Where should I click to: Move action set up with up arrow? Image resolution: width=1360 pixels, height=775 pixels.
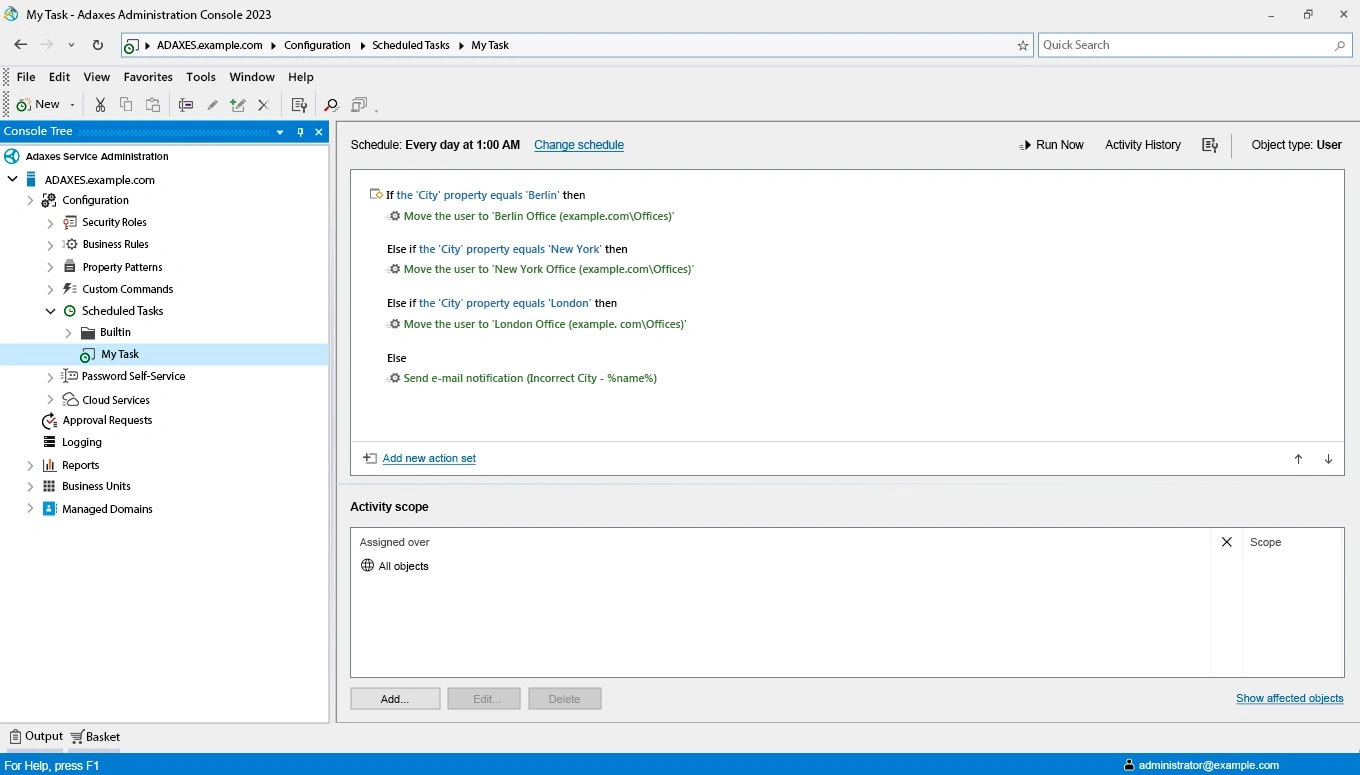1298,459
